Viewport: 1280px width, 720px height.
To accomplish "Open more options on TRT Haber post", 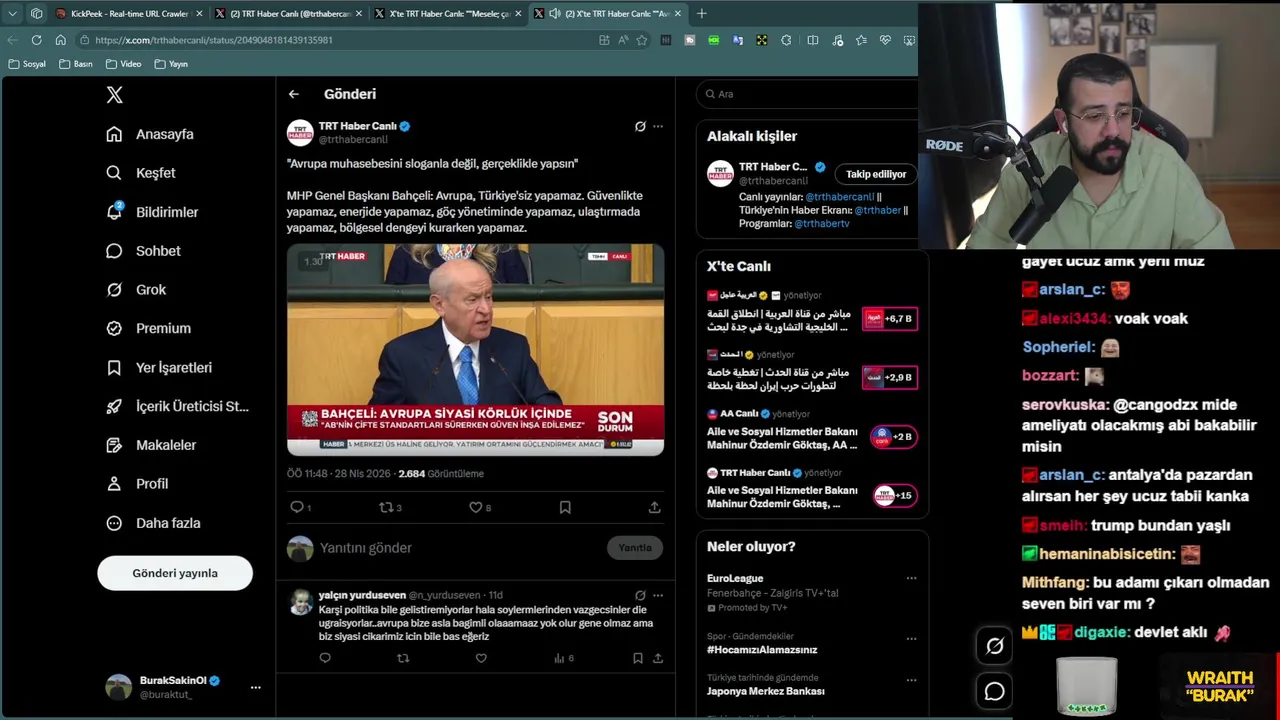I will point(657,126).
